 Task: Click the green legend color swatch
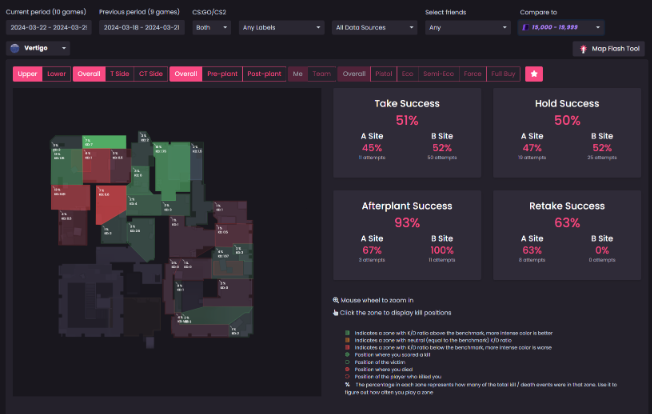[x=347, y=333]
